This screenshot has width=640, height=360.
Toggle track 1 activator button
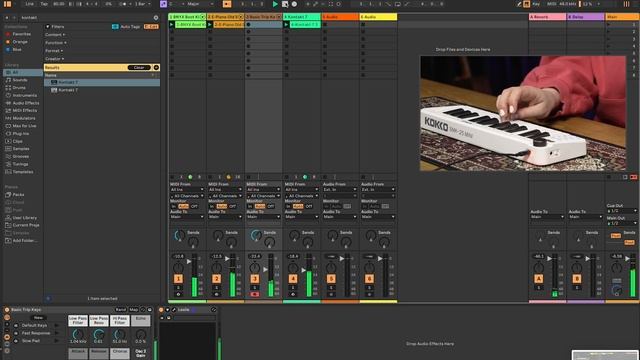coord(178,279)
